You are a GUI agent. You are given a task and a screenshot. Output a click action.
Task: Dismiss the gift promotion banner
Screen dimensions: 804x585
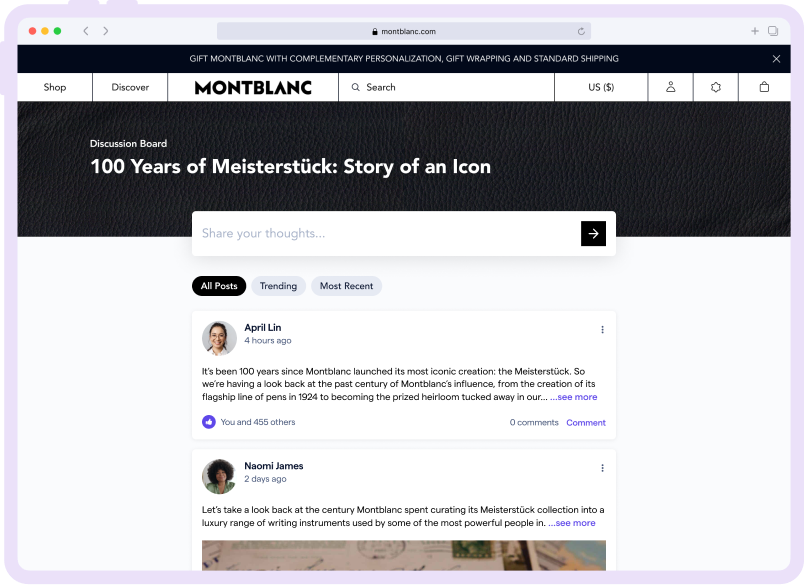(x=776, y=59)
